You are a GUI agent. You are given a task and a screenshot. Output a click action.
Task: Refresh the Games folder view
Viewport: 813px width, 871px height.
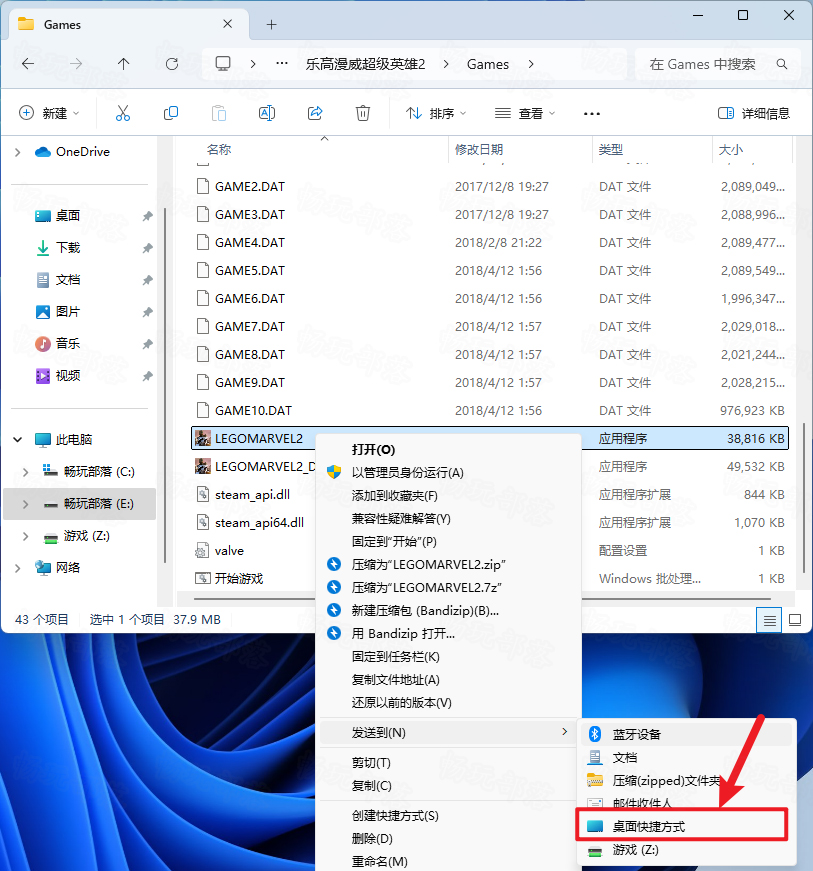click(x=172, y=64)
